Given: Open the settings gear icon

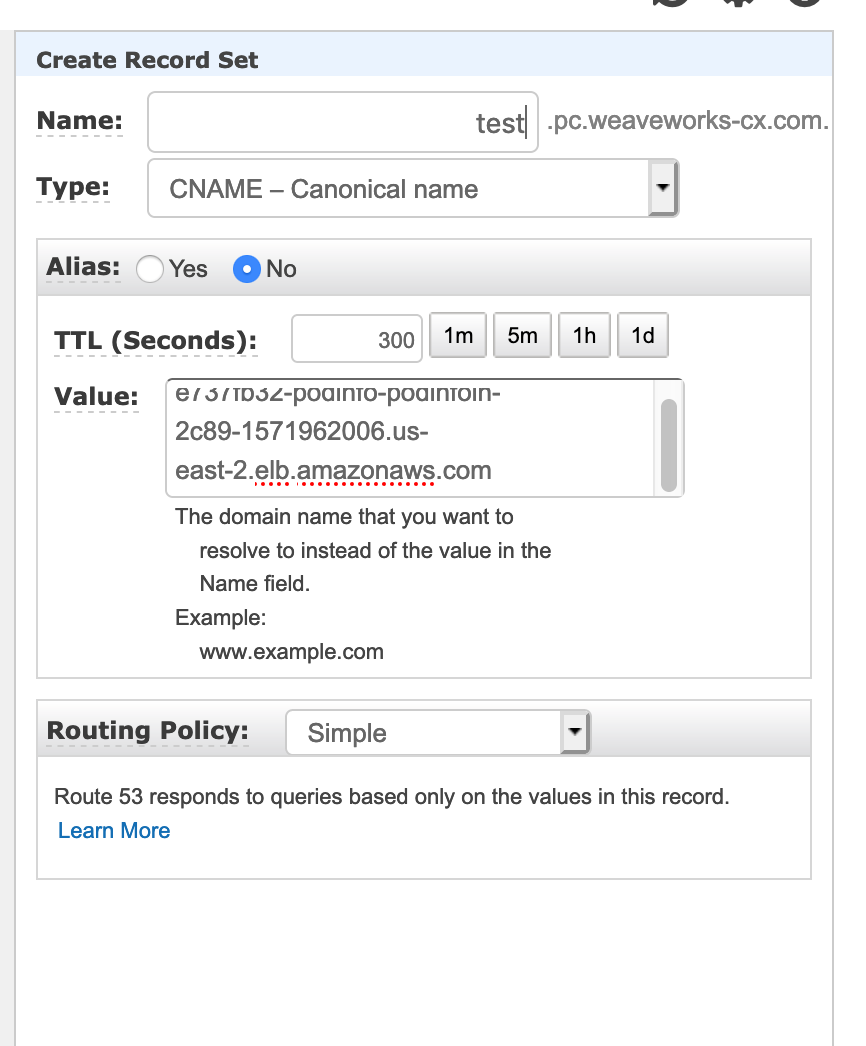Looking at the screenshot, I should (739, 2).
